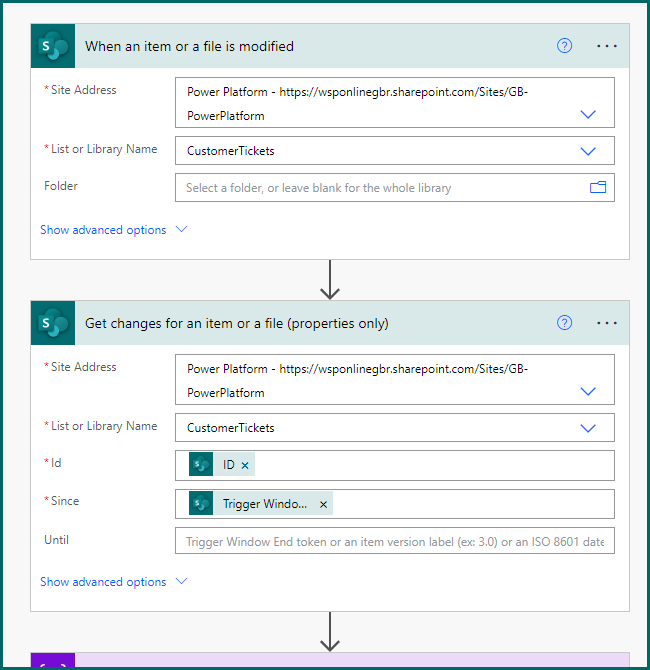
Task: Select the ID token in the Id field
Action: (222, 464)
